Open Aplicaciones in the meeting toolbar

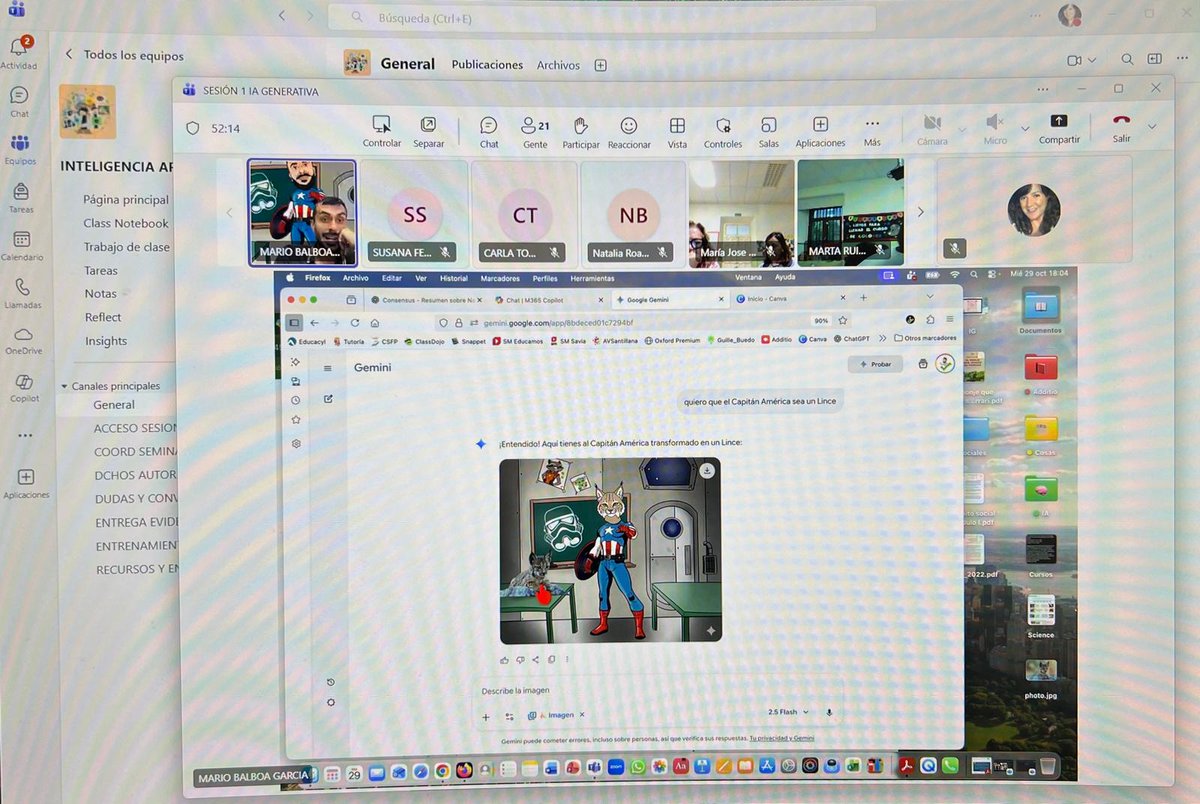click(820, 131)
